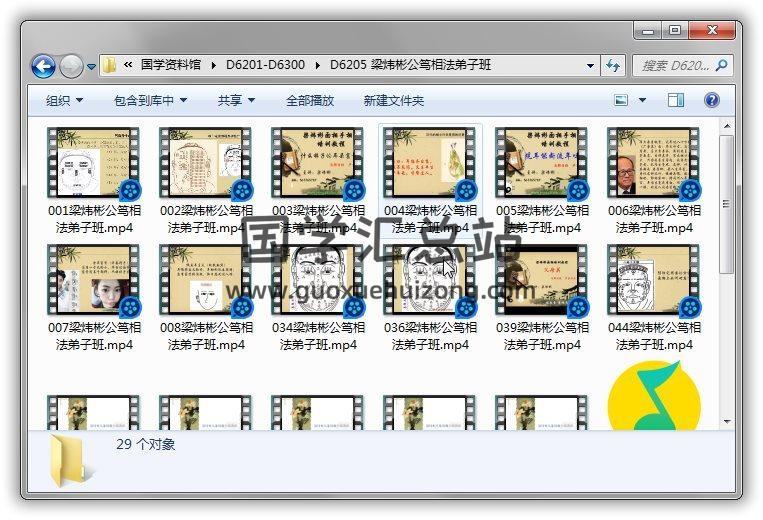Maximize the Explorer window
Viewport: 763px width, 520px height.
point(675,31)
